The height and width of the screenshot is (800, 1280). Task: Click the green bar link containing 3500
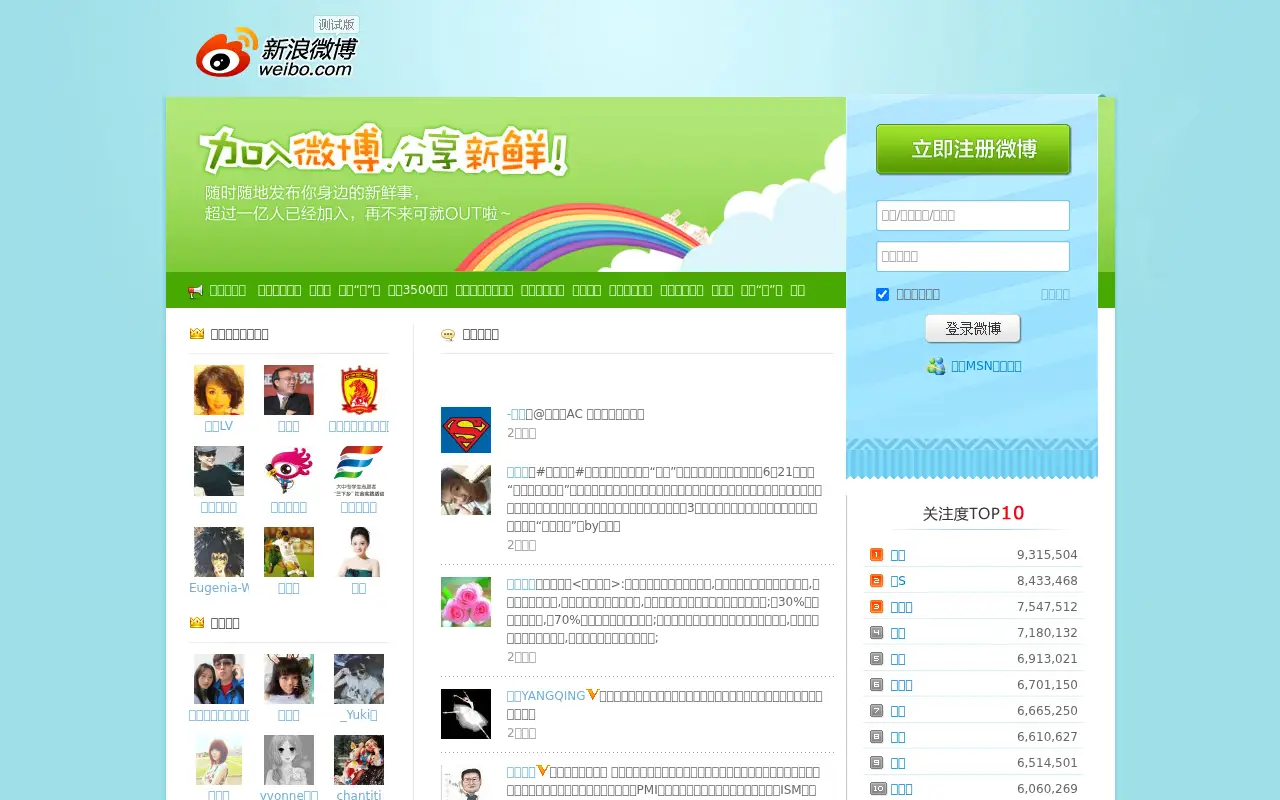(x=418, y=290)
